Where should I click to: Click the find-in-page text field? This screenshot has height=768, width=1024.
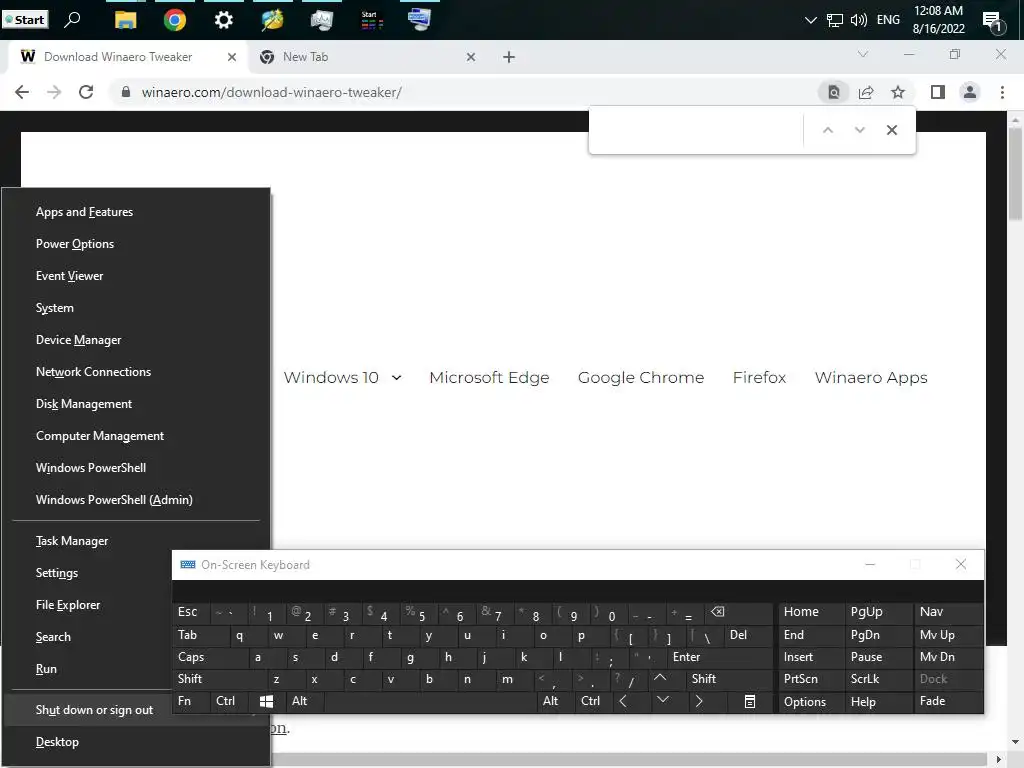[697, 130]
